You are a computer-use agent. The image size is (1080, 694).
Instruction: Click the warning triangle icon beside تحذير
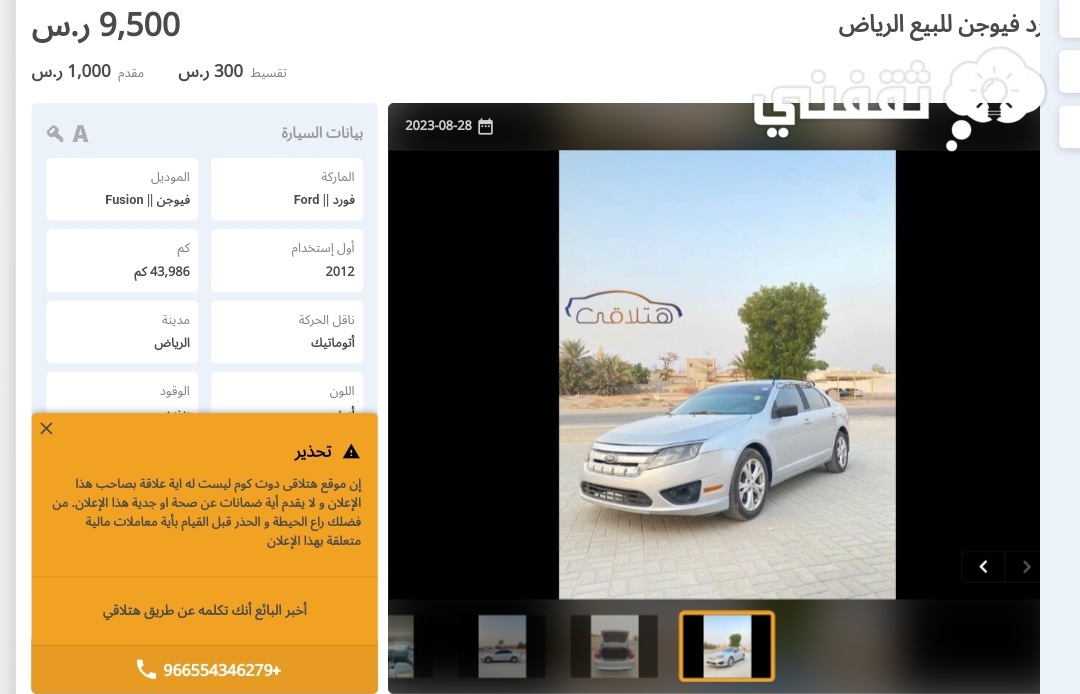[351, 452]
